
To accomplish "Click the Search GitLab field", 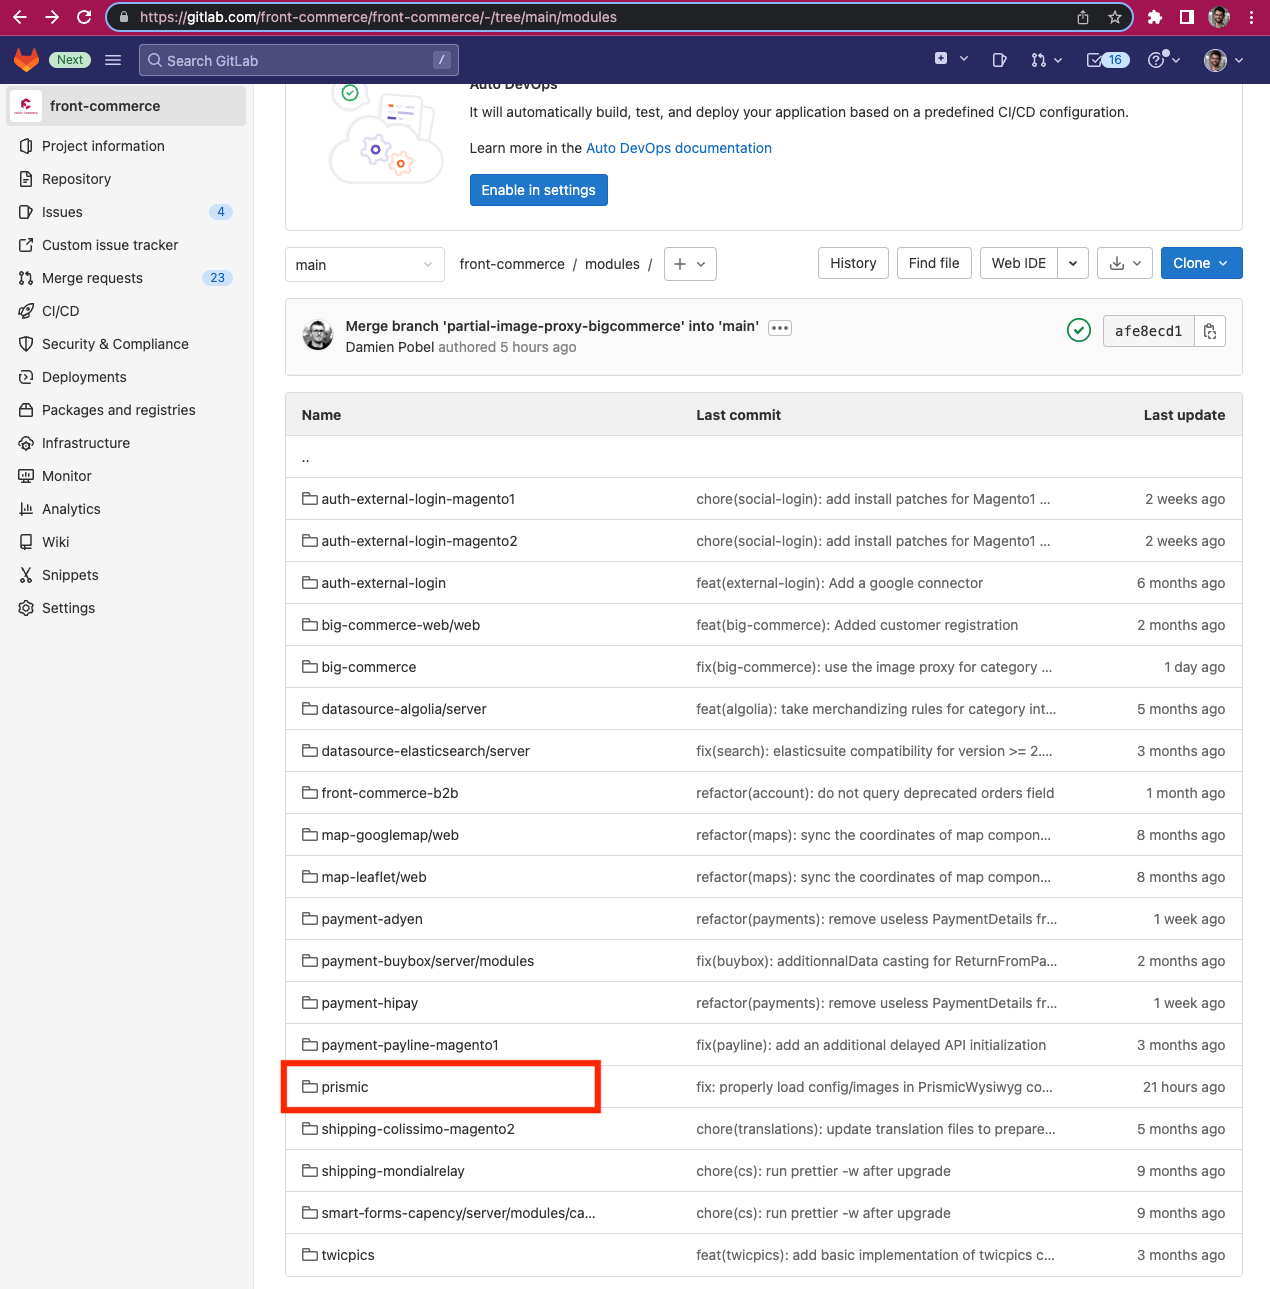I will click(299, 60).
